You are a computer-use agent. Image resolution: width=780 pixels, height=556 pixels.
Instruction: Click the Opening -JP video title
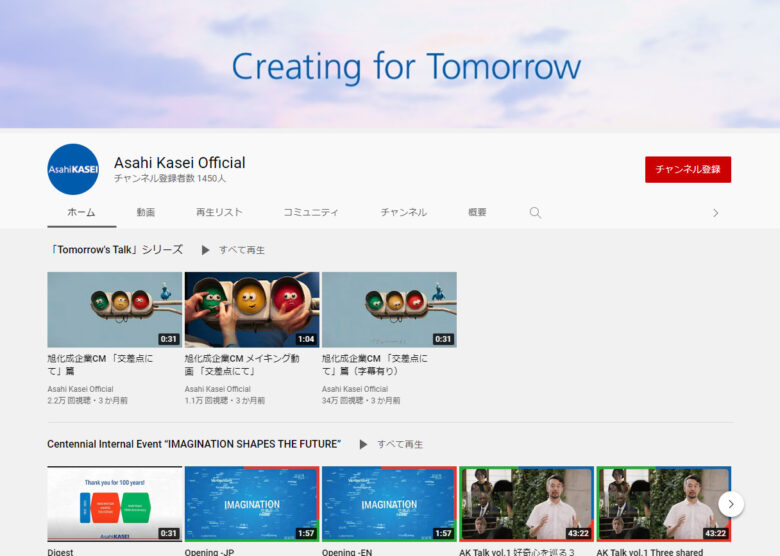pos(209,552)
